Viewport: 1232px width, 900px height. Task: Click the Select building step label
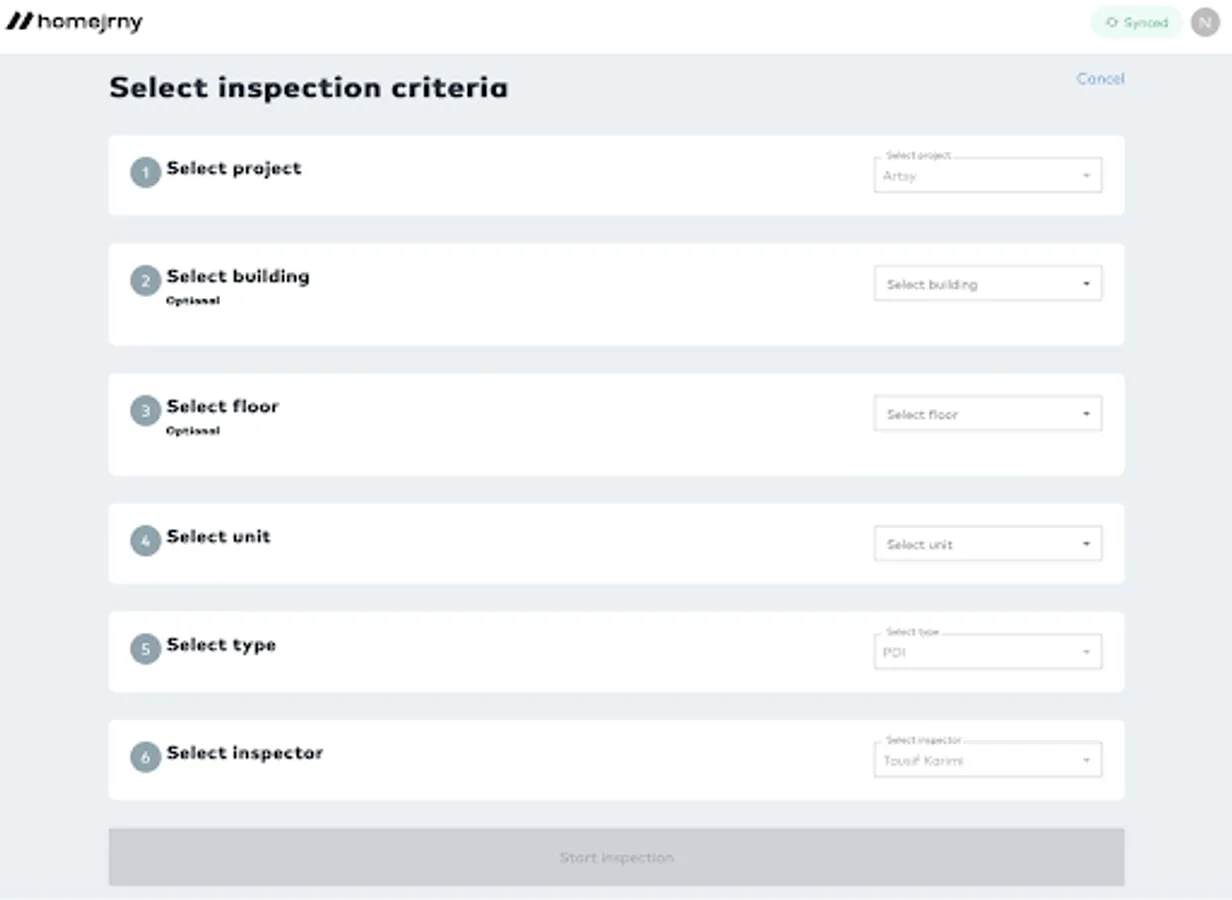[x=238, y=277]
